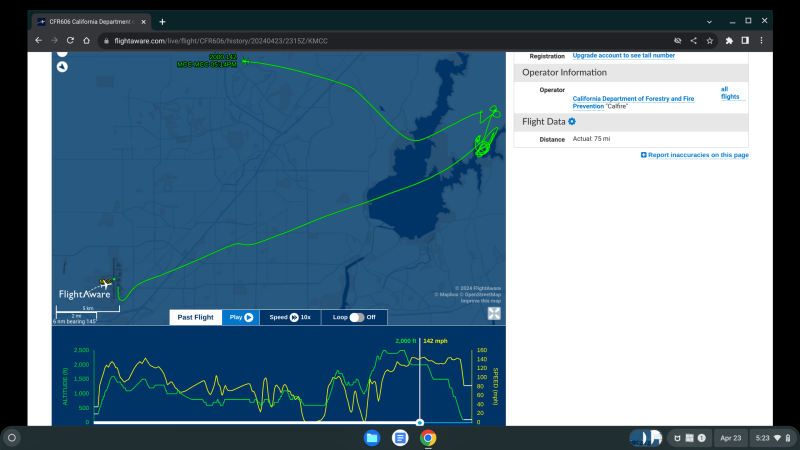Image resolution: width=800 pixels, height=450 pixels.
Task: Click the '142 mph' speed readout
Action: [x=435, y=341]
